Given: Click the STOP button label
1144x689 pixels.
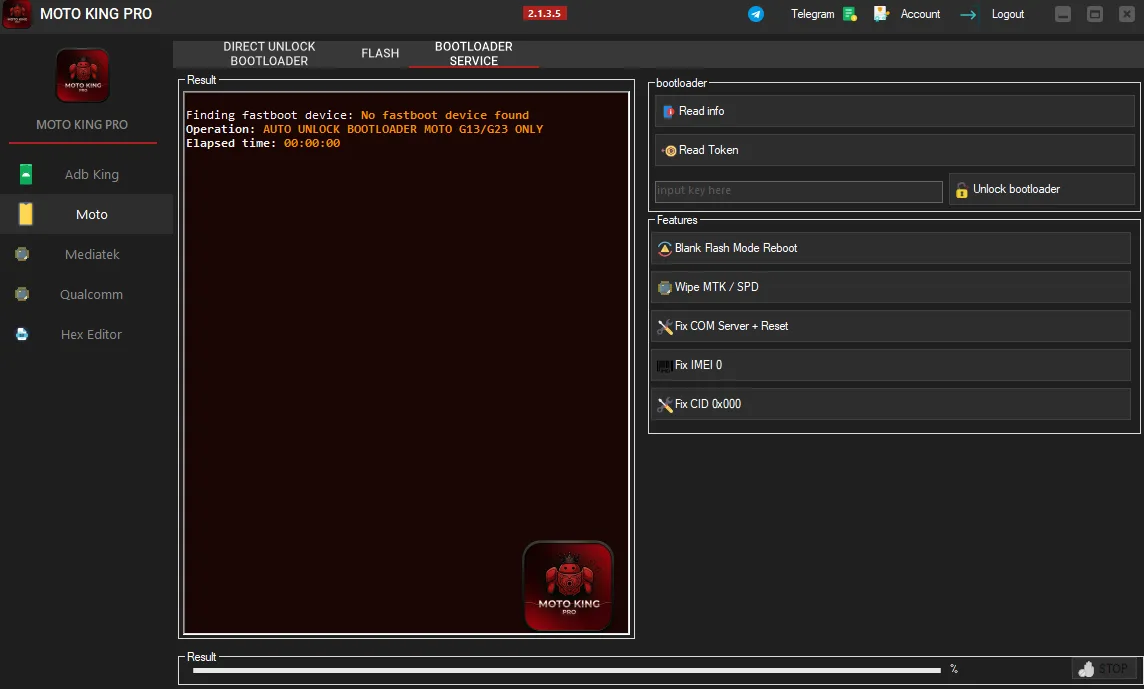Looking at the screenshot, I should click(x=1113, y=669).
